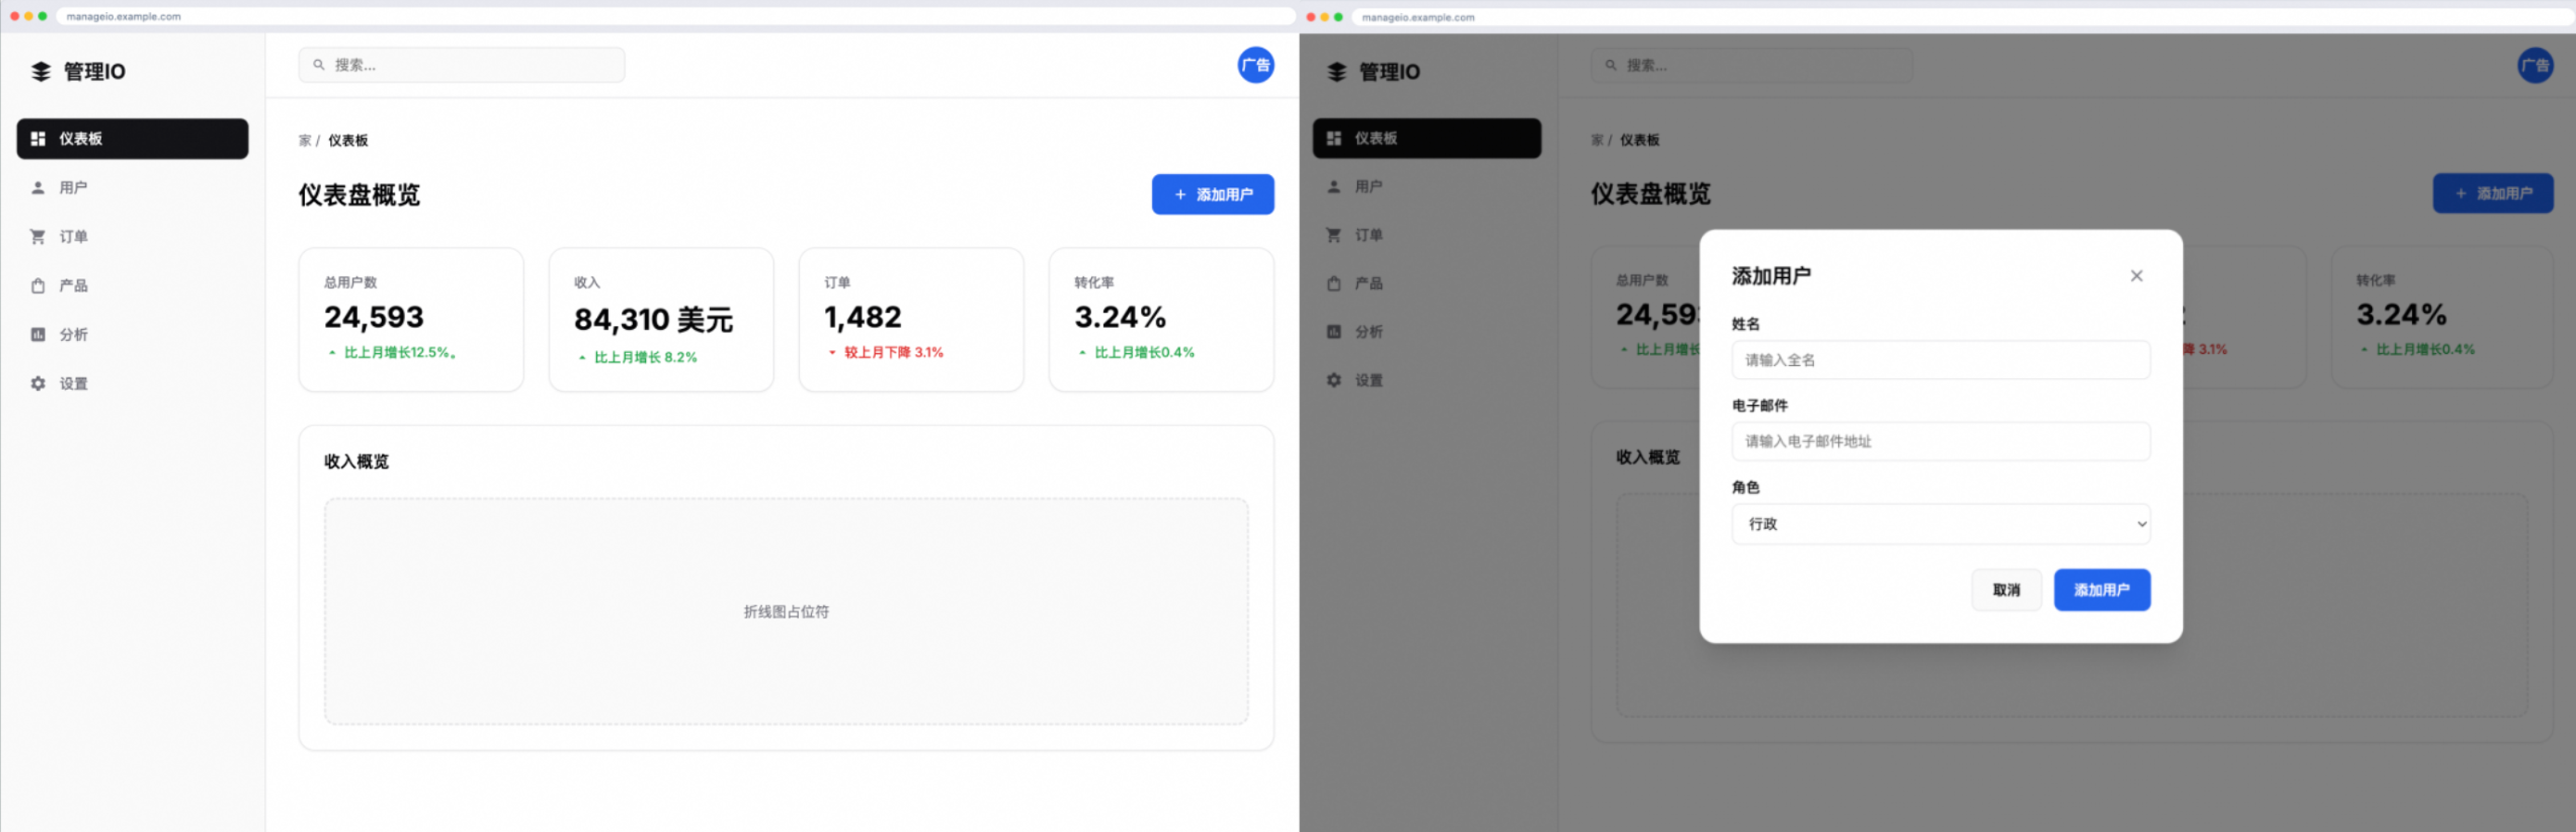Click 比上月增长 8.2% text in left window

[645, 357]
